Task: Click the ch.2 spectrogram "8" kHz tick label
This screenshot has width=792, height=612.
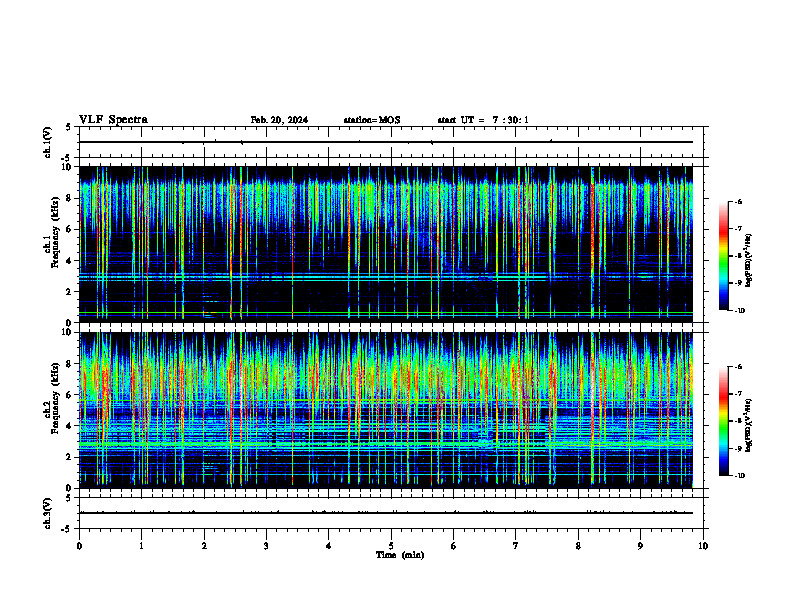Action: click(69, 364)
